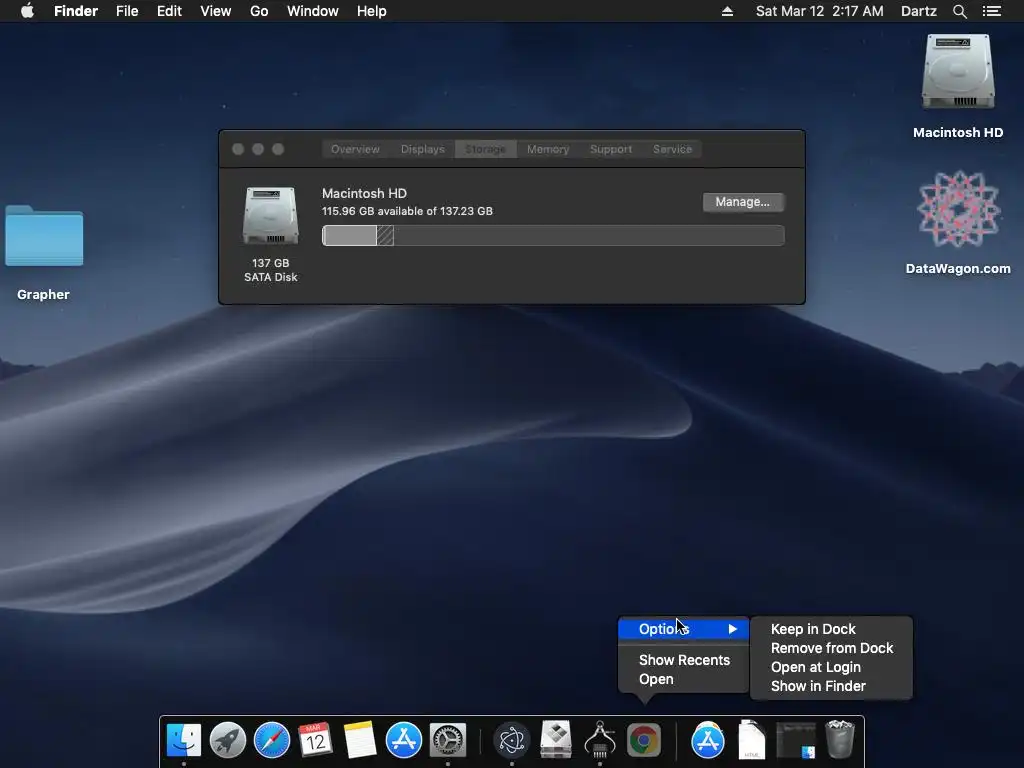Choose Remove from Dock
Image resolution: width=1024 pixels, height=768 pixels.
831,648
